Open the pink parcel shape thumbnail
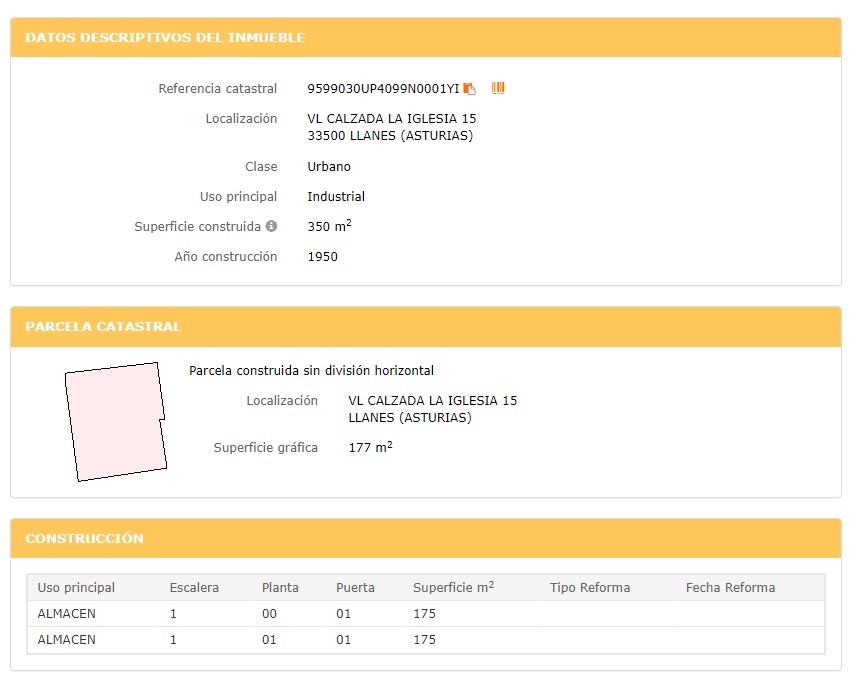Screen dimensions: 866x677 tap(116, 422)
